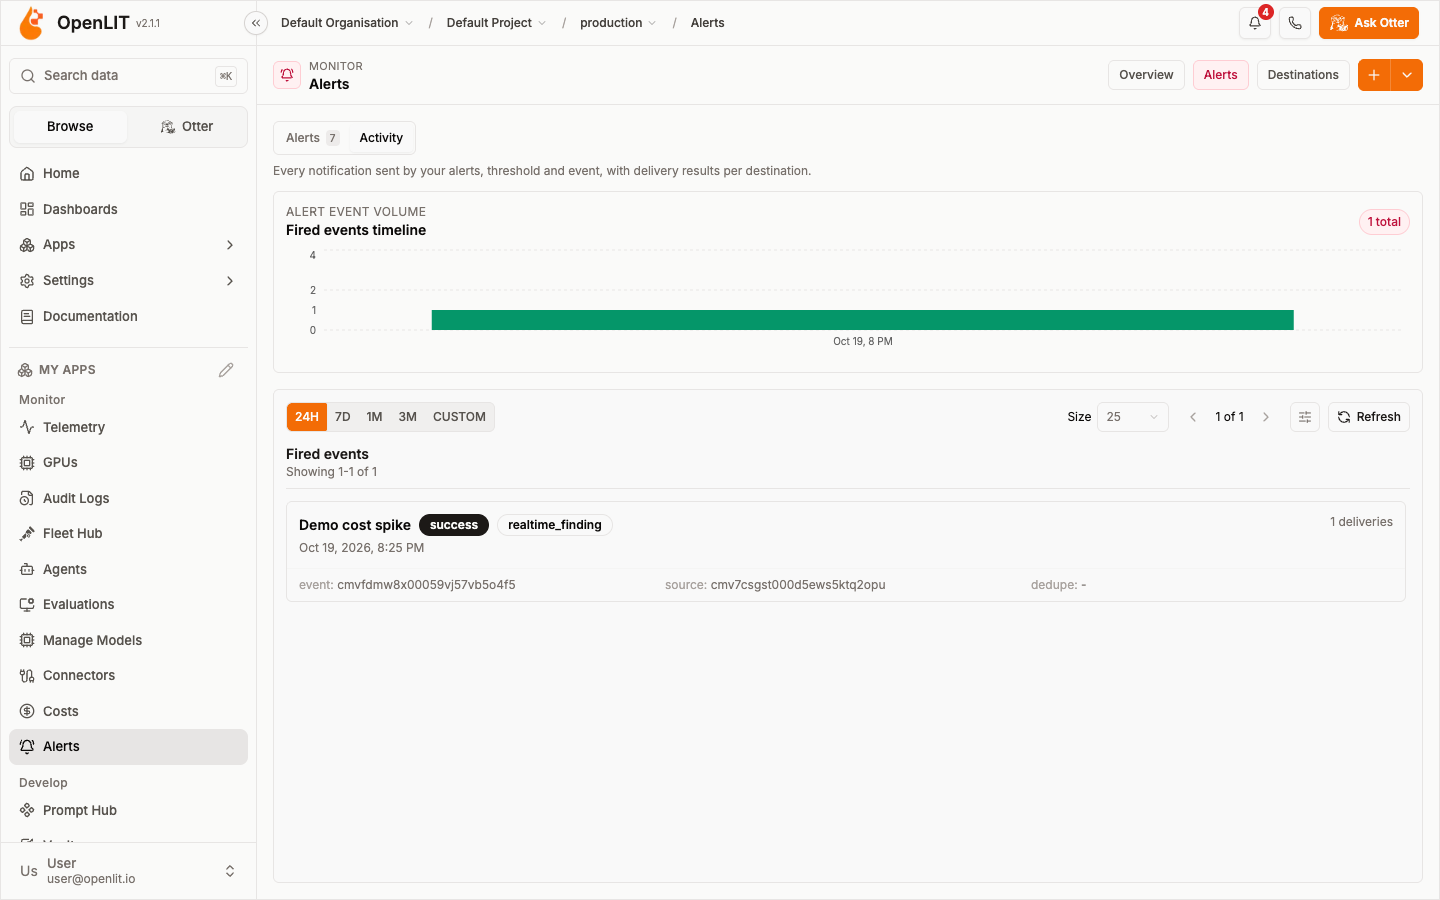
Task: Open the Destinations tab
Action: 1303,75
